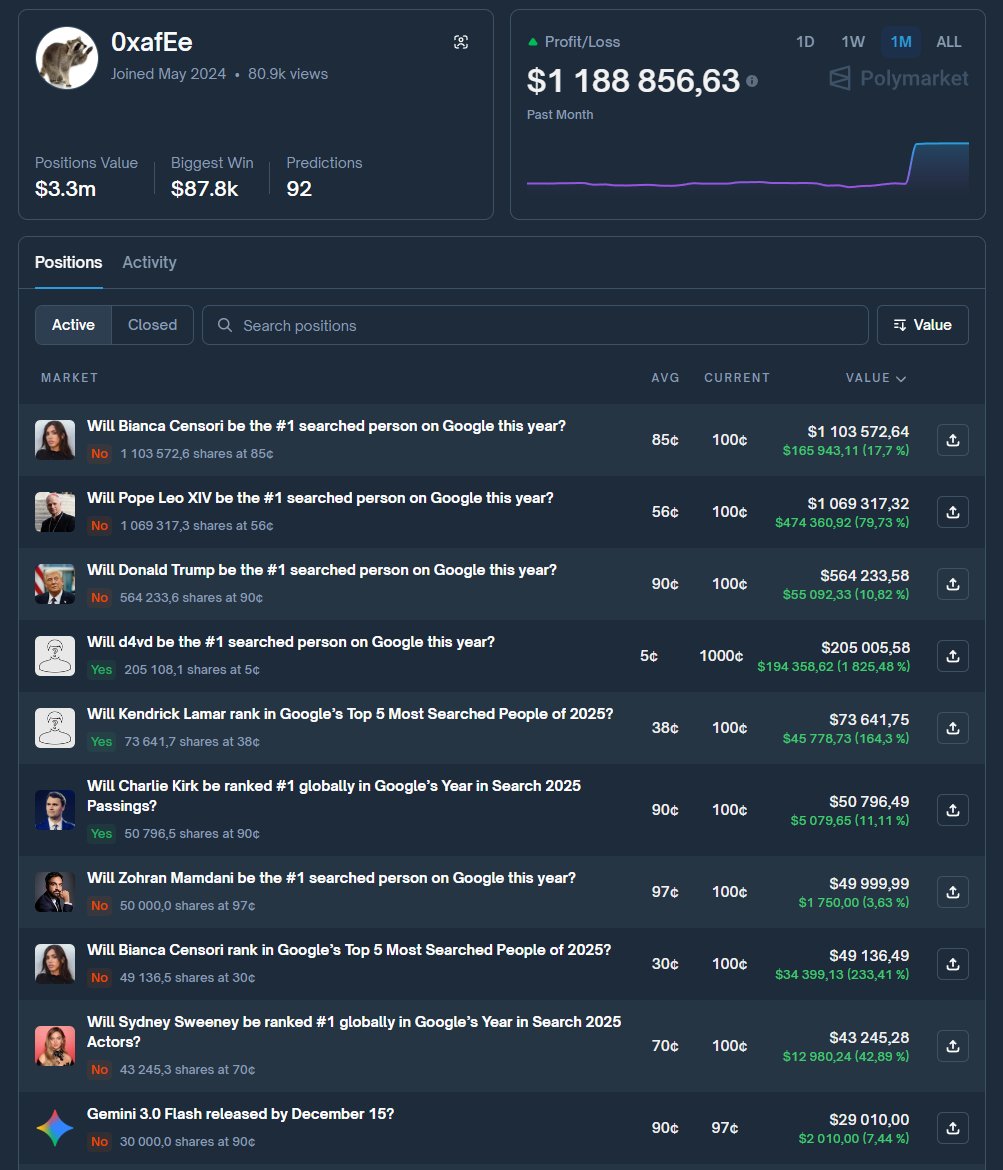
Task: Open Charlie Kirk Passings market
Action: (x=334, y=796)
